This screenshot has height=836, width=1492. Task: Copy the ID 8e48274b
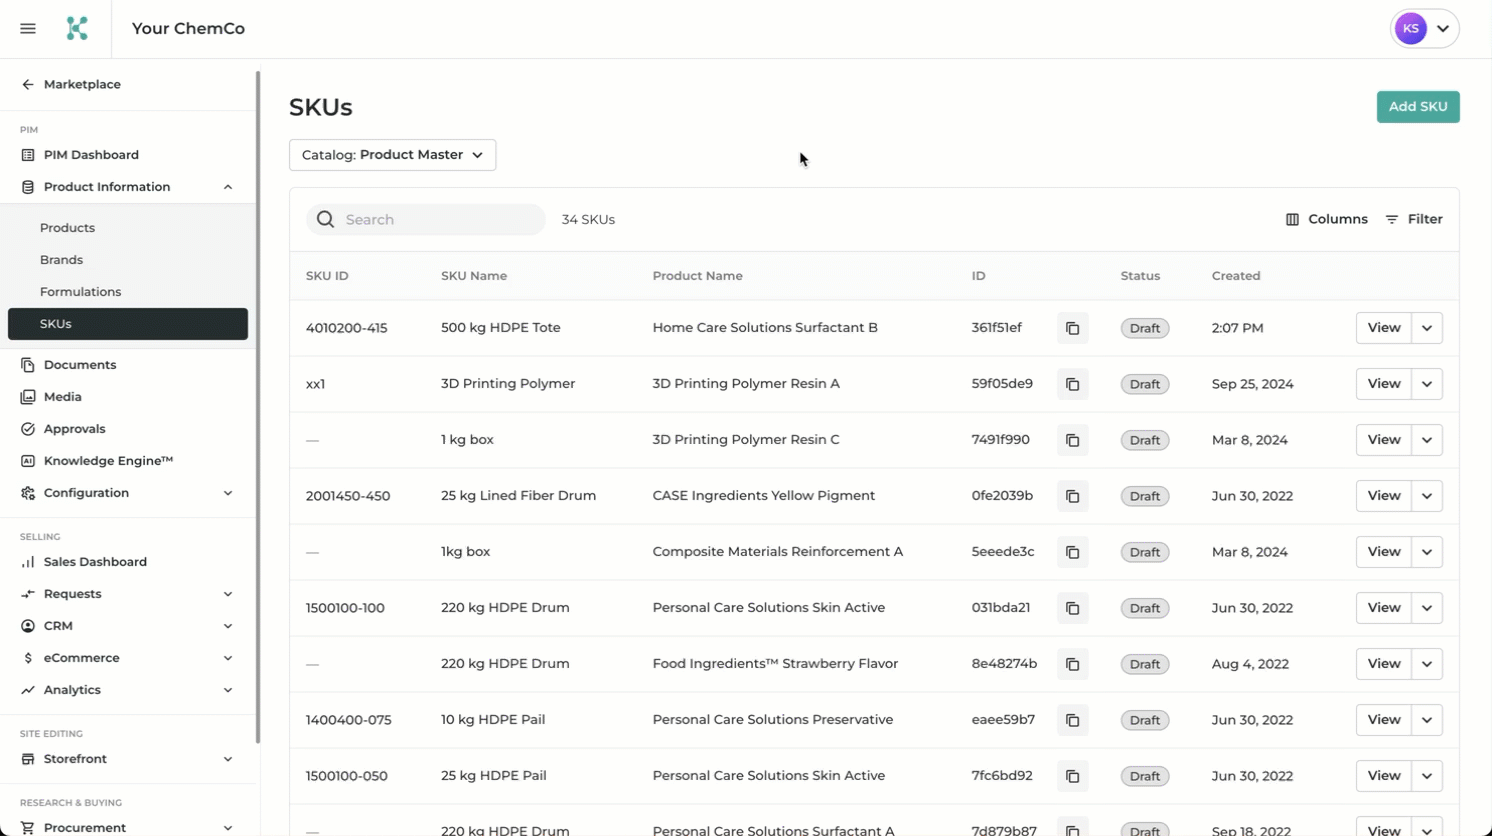point(1072,664)
